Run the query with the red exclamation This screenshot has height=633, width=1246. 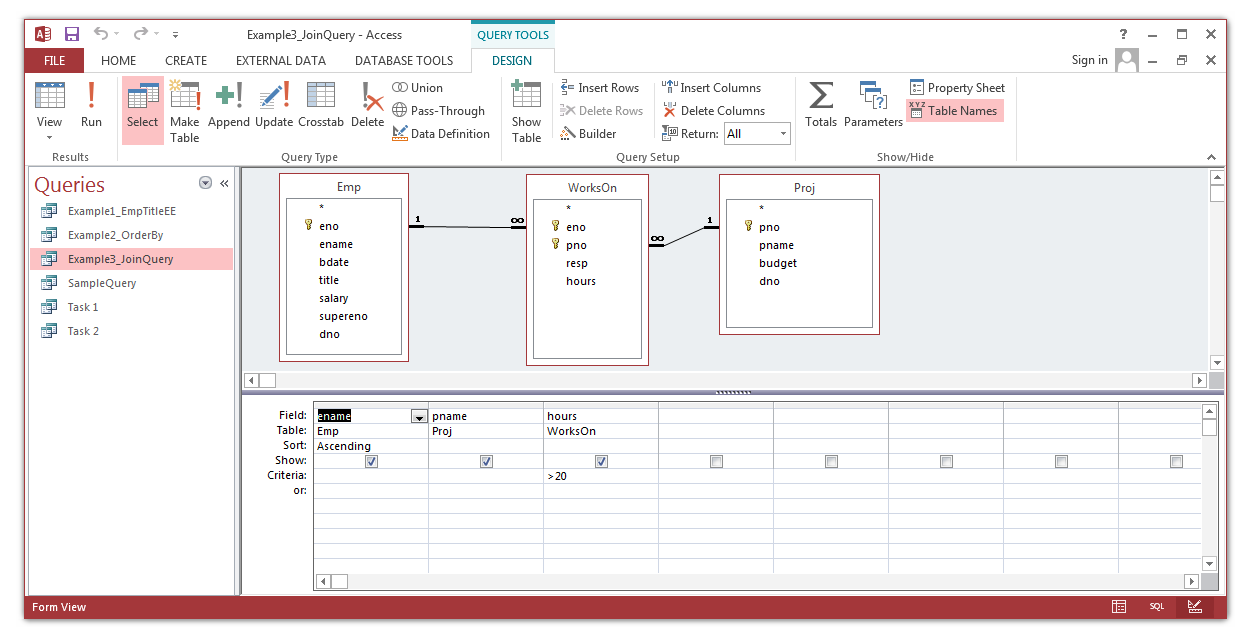(91, 105)
